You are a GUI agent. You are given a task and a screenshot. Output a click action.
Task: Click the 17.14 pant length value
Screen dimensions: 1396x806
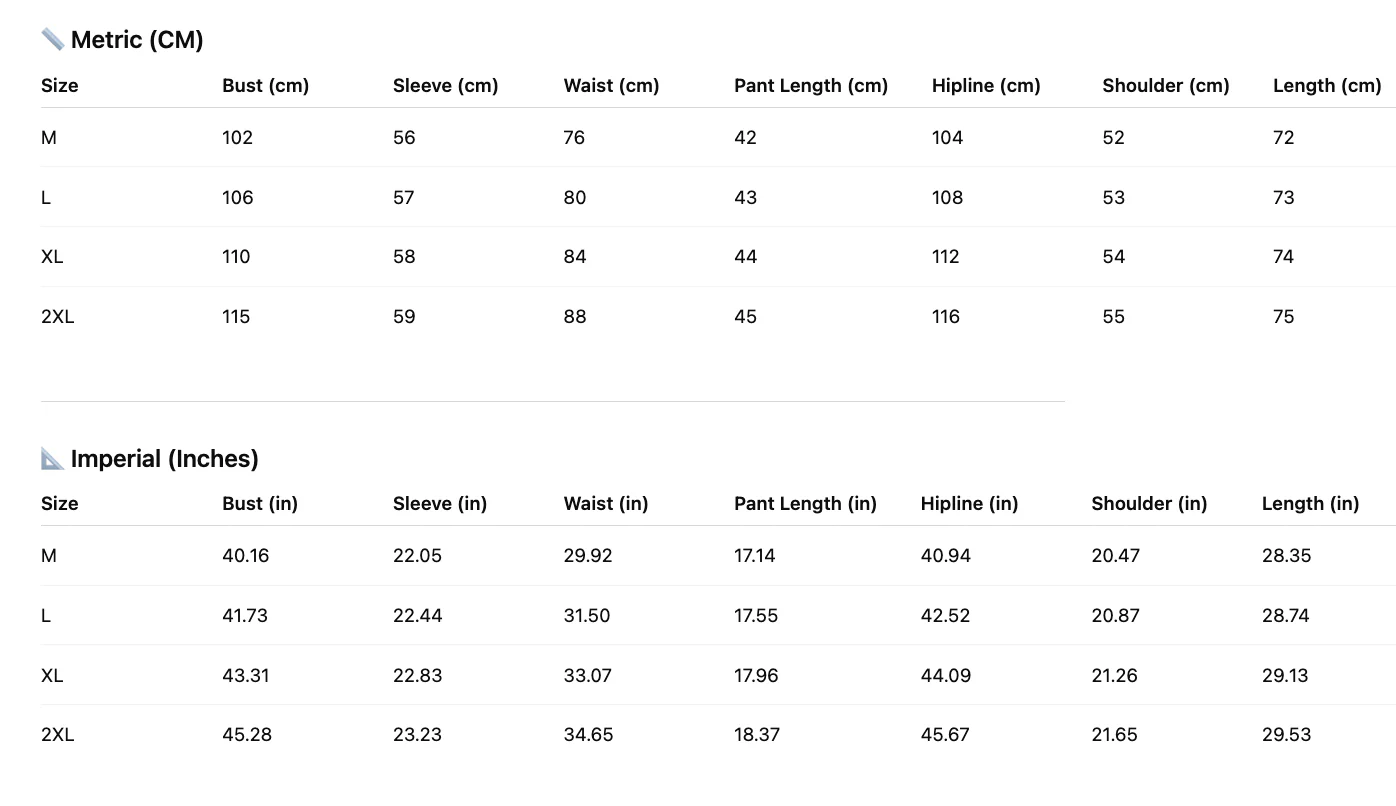[x=754, y=556]
